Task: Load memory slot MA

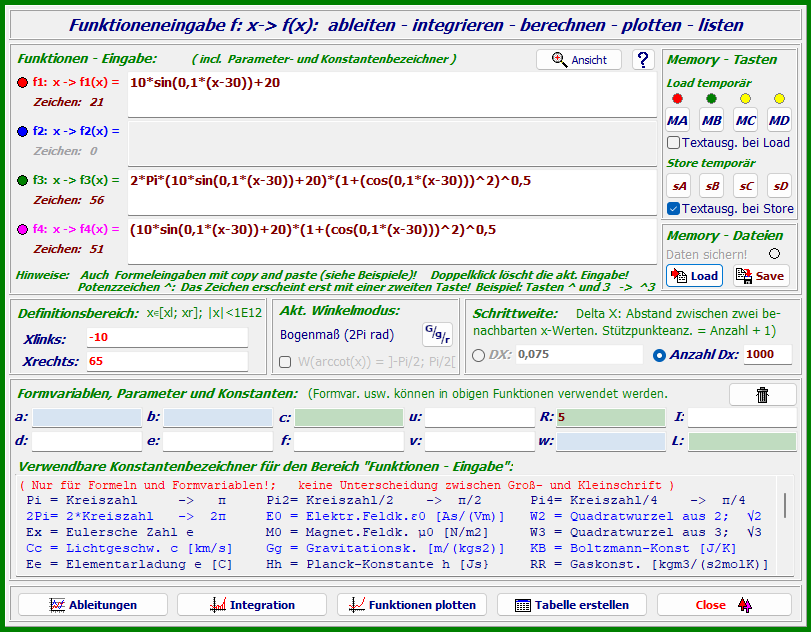Action: (x=678, y=120)
